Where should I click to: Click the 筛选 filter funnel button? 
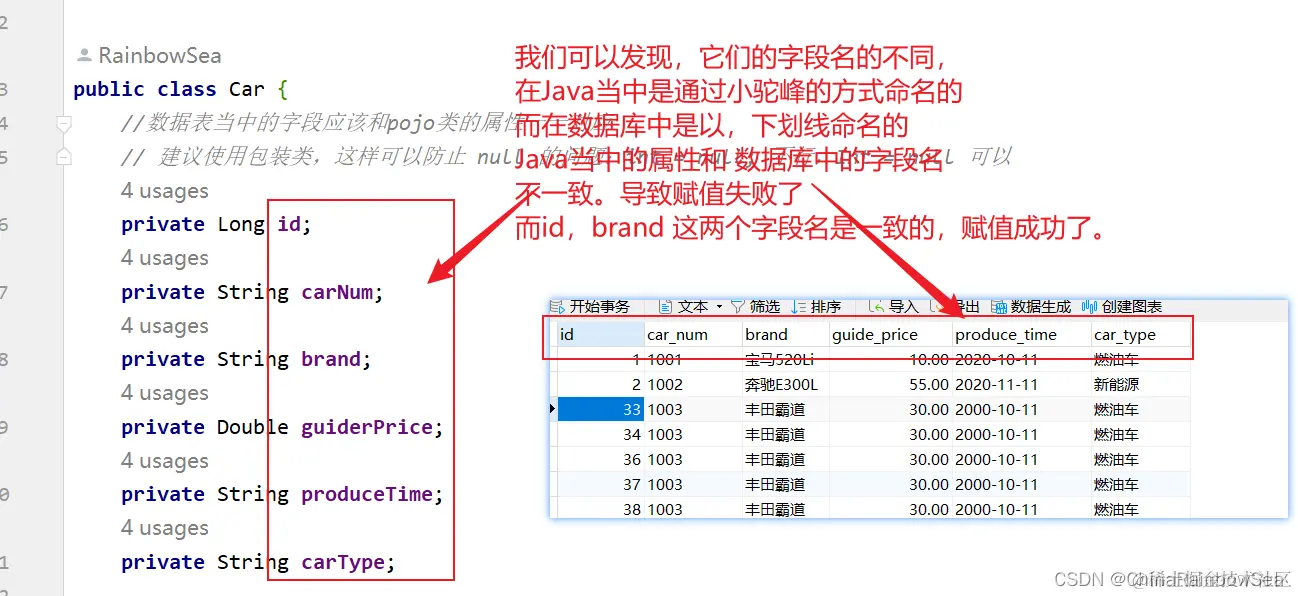756,307
